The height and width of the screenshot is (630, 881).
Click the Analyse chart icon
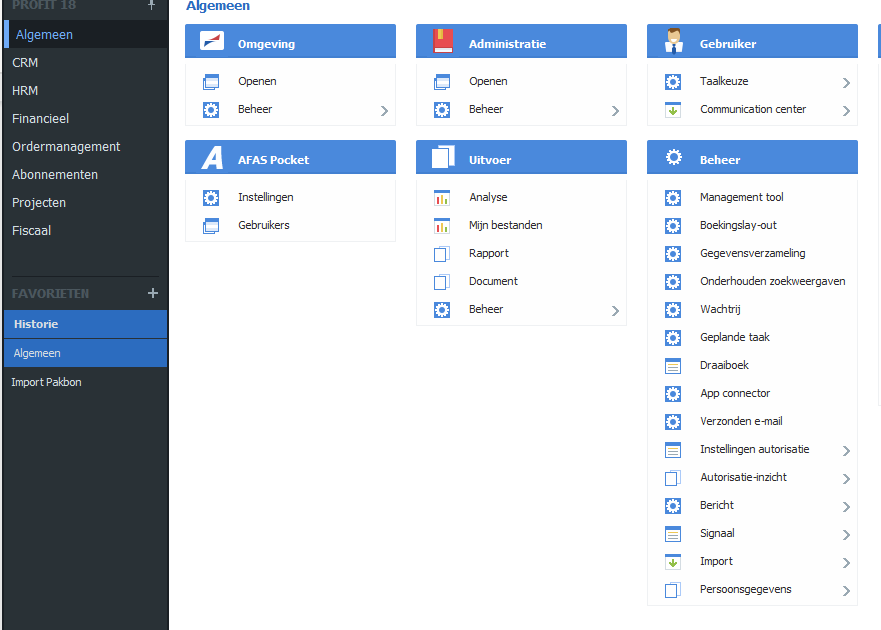442,198
